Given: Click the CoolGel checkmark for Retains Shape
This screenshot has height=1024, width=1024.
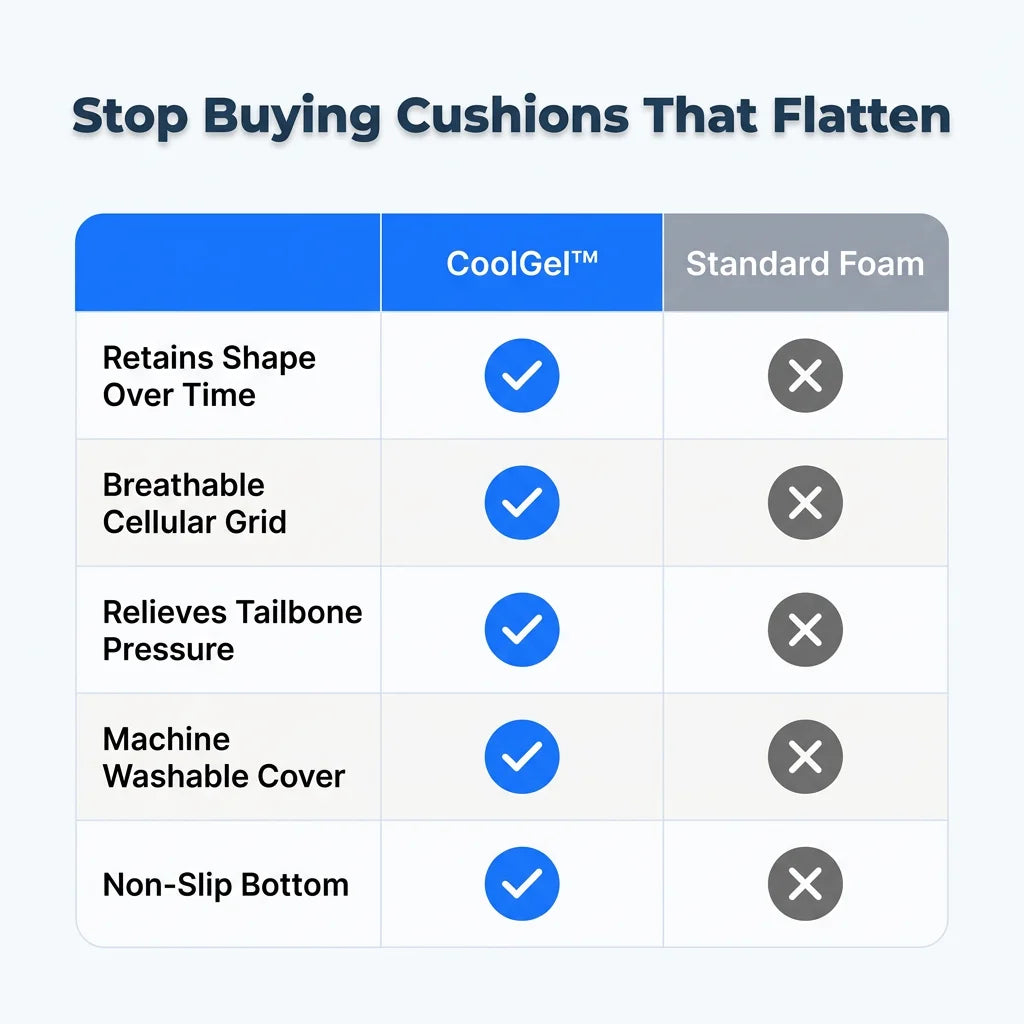Looking at the screenshot, I should coord(522,376).
